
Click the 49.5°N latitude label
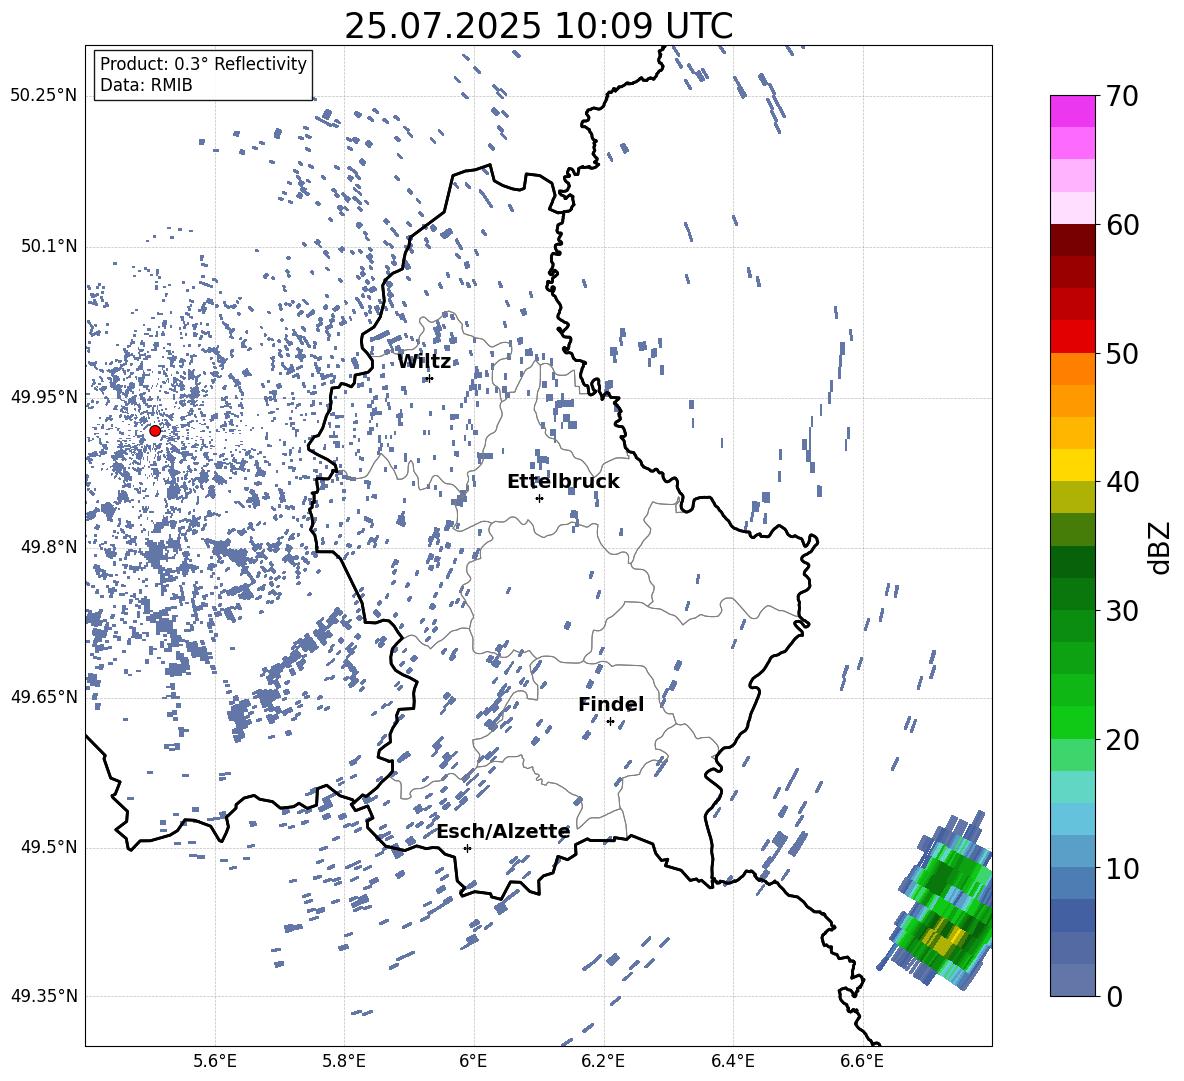48,847
